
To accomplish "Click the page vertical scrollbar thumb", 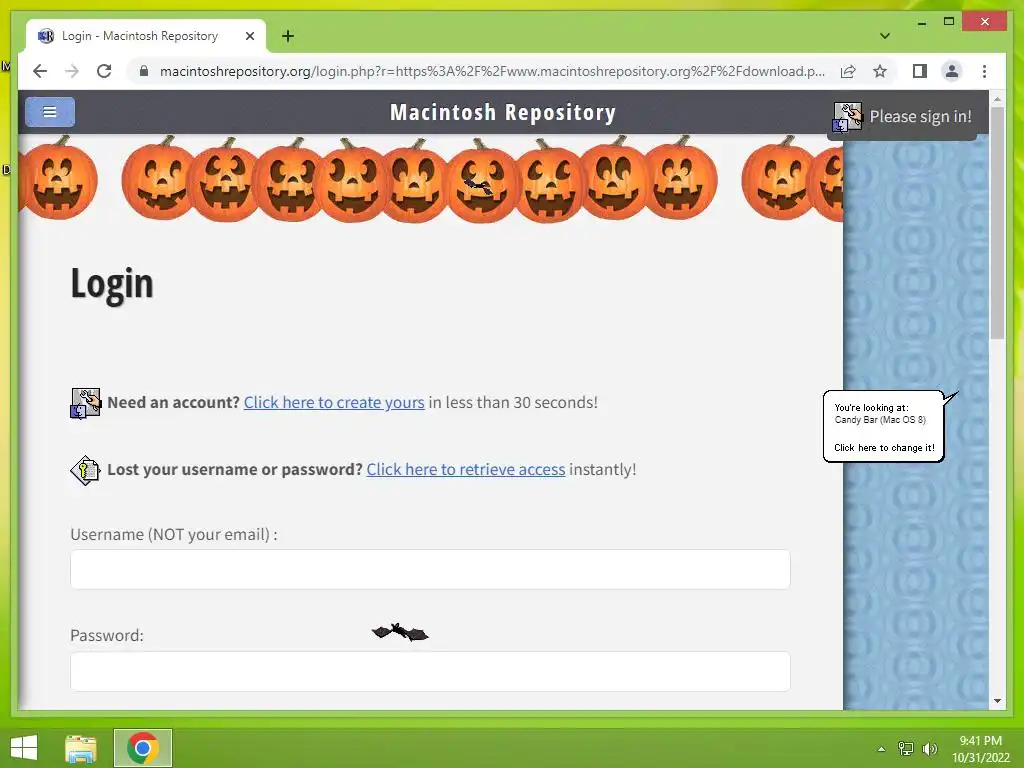I will coord(997,222).
